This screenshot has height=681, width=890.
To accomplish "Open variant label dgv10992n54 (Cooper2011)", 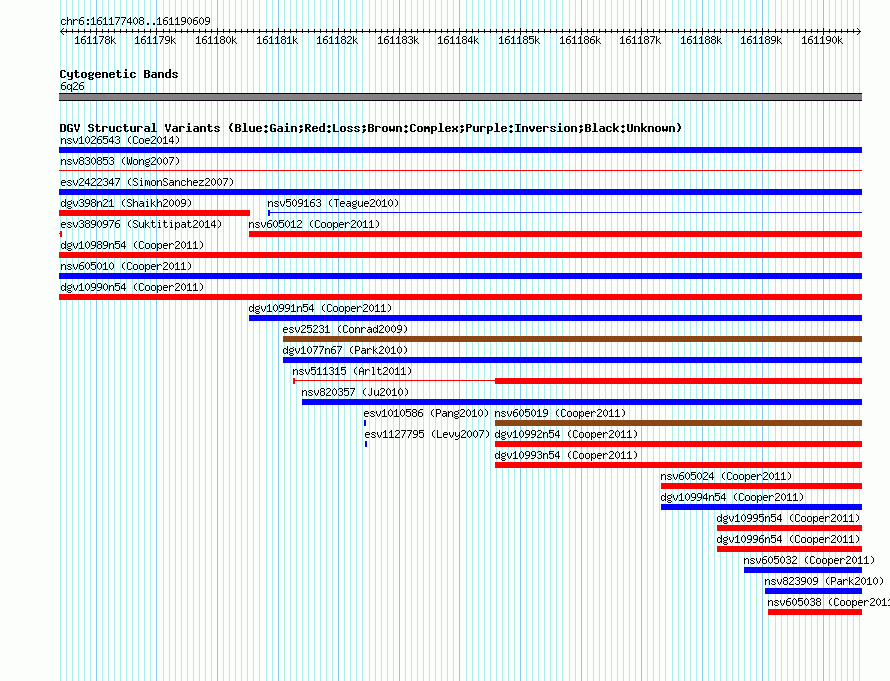I will [x=566, y=434].
